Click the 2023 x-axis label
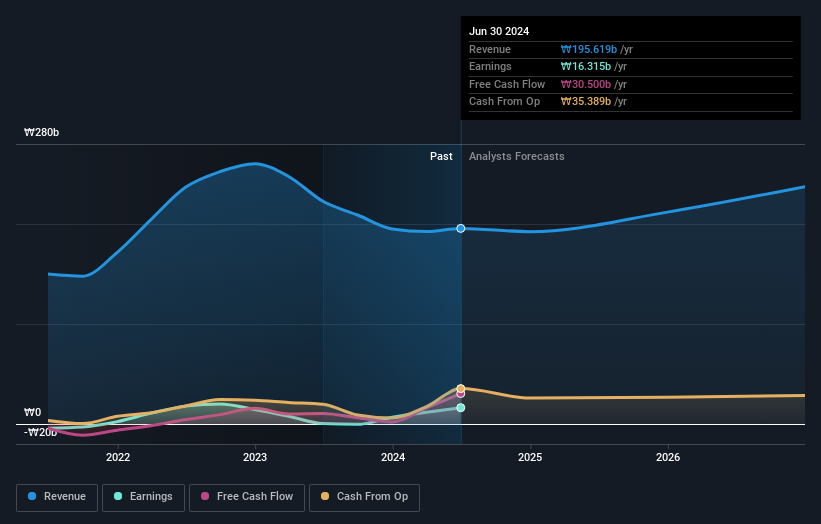The height and width of the screenshot is (524, 821). [255, 457]
